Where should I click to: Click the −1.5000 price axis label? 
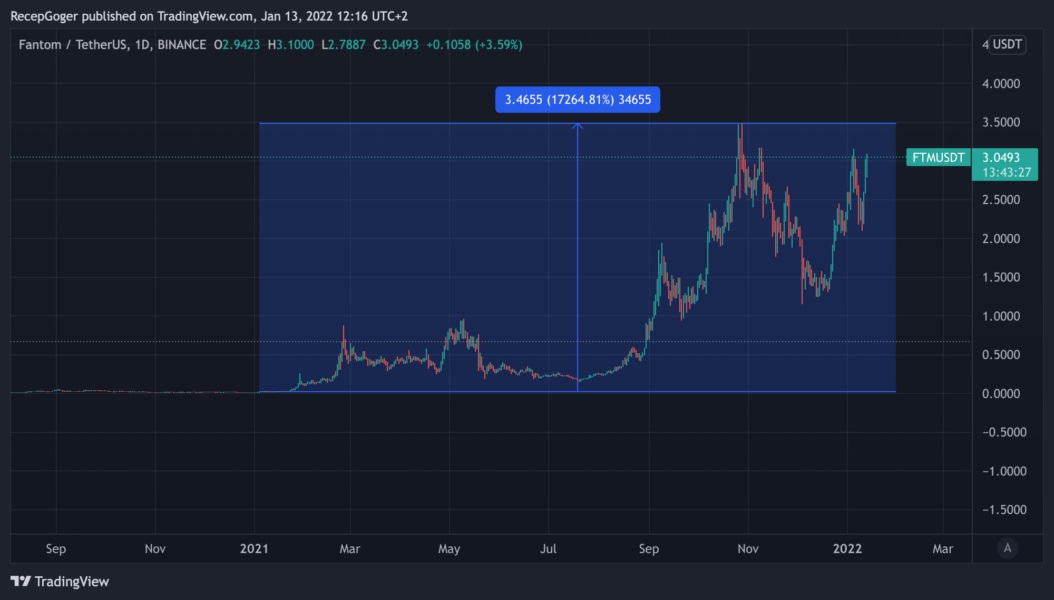coord(1004,510)
